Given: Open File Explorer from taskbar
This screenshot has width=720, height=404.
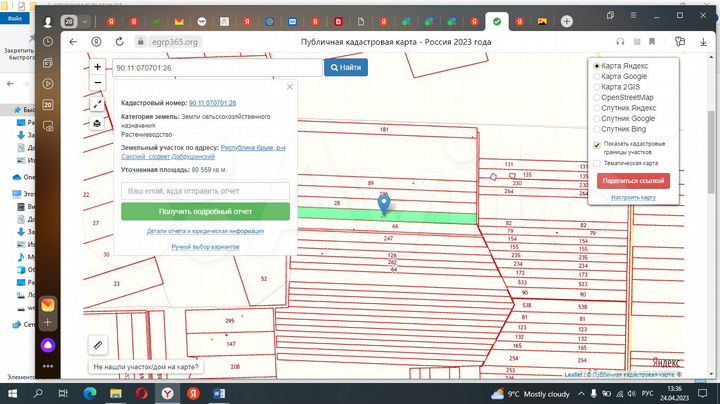Looking at the screenshot, I should pos(116,393).
